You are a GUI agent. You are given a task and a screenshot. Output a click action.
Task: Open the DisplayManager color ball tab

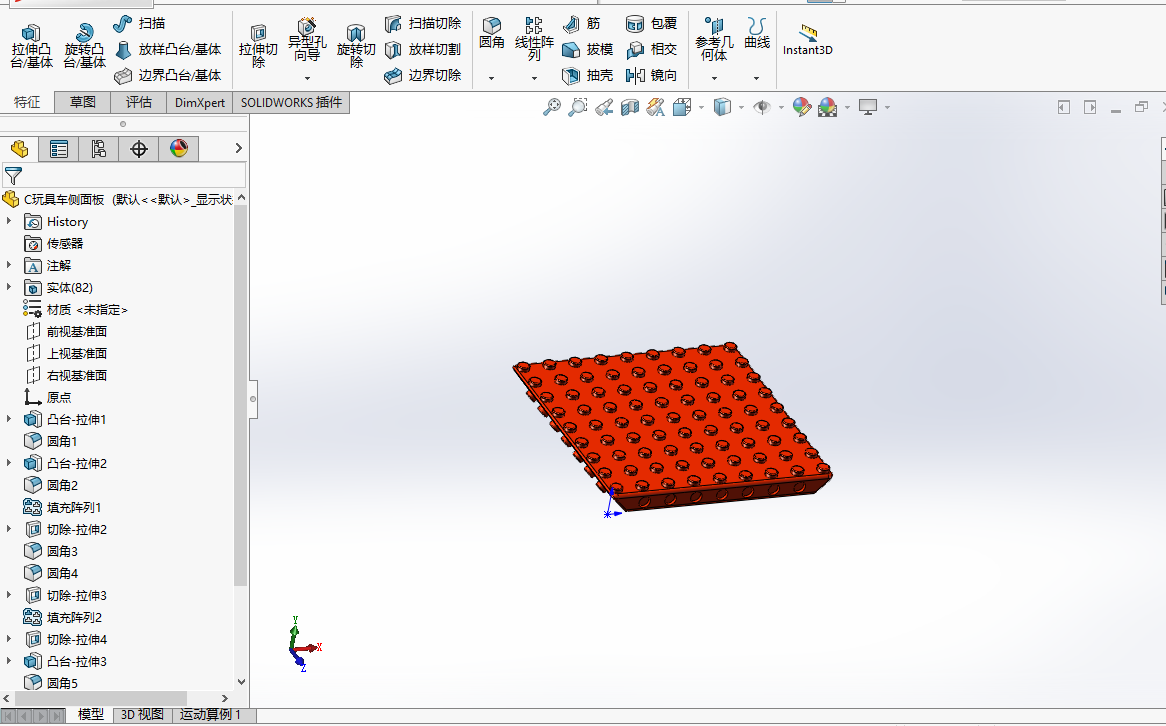[179, 149]
